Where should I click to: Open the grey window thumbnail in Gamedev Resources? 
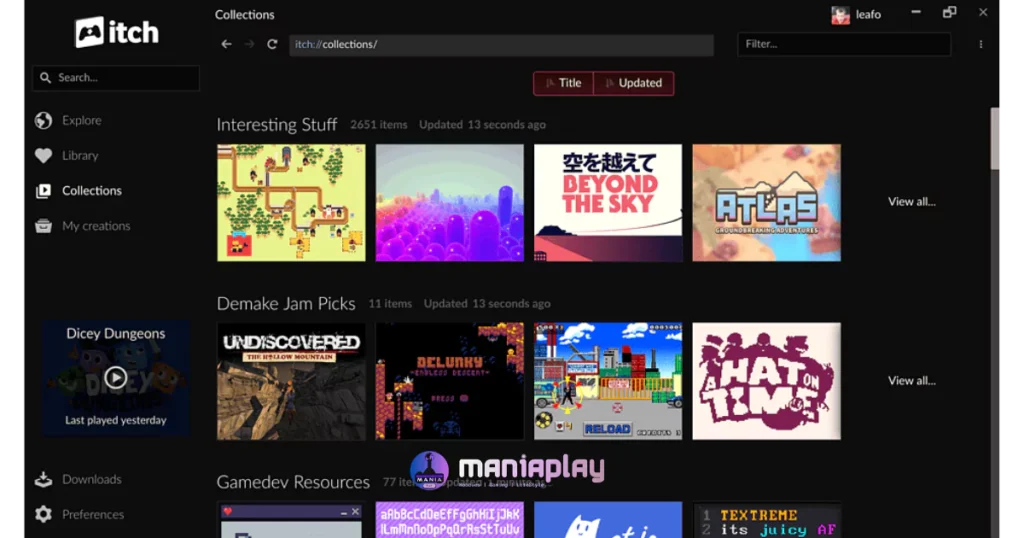[291, 520]
